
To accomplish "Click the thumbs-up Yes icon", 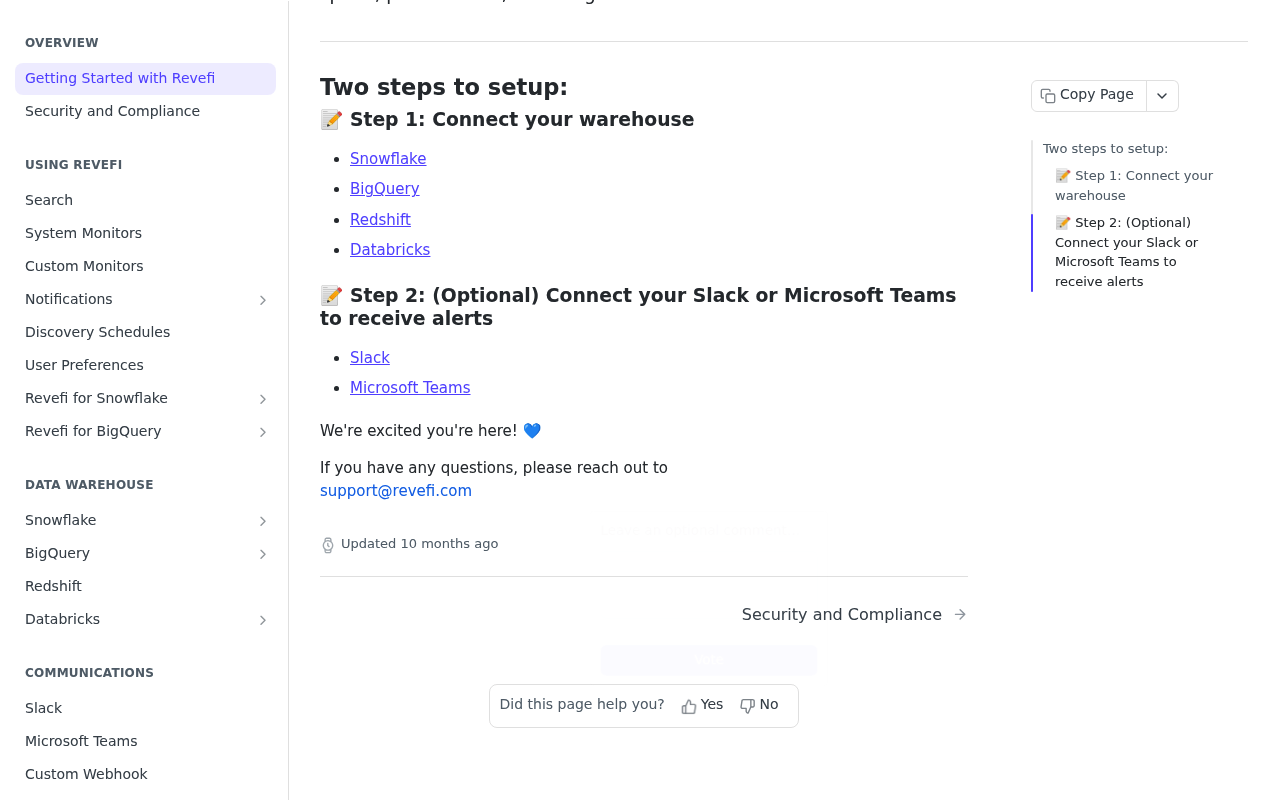I will (x=689, y=706).
